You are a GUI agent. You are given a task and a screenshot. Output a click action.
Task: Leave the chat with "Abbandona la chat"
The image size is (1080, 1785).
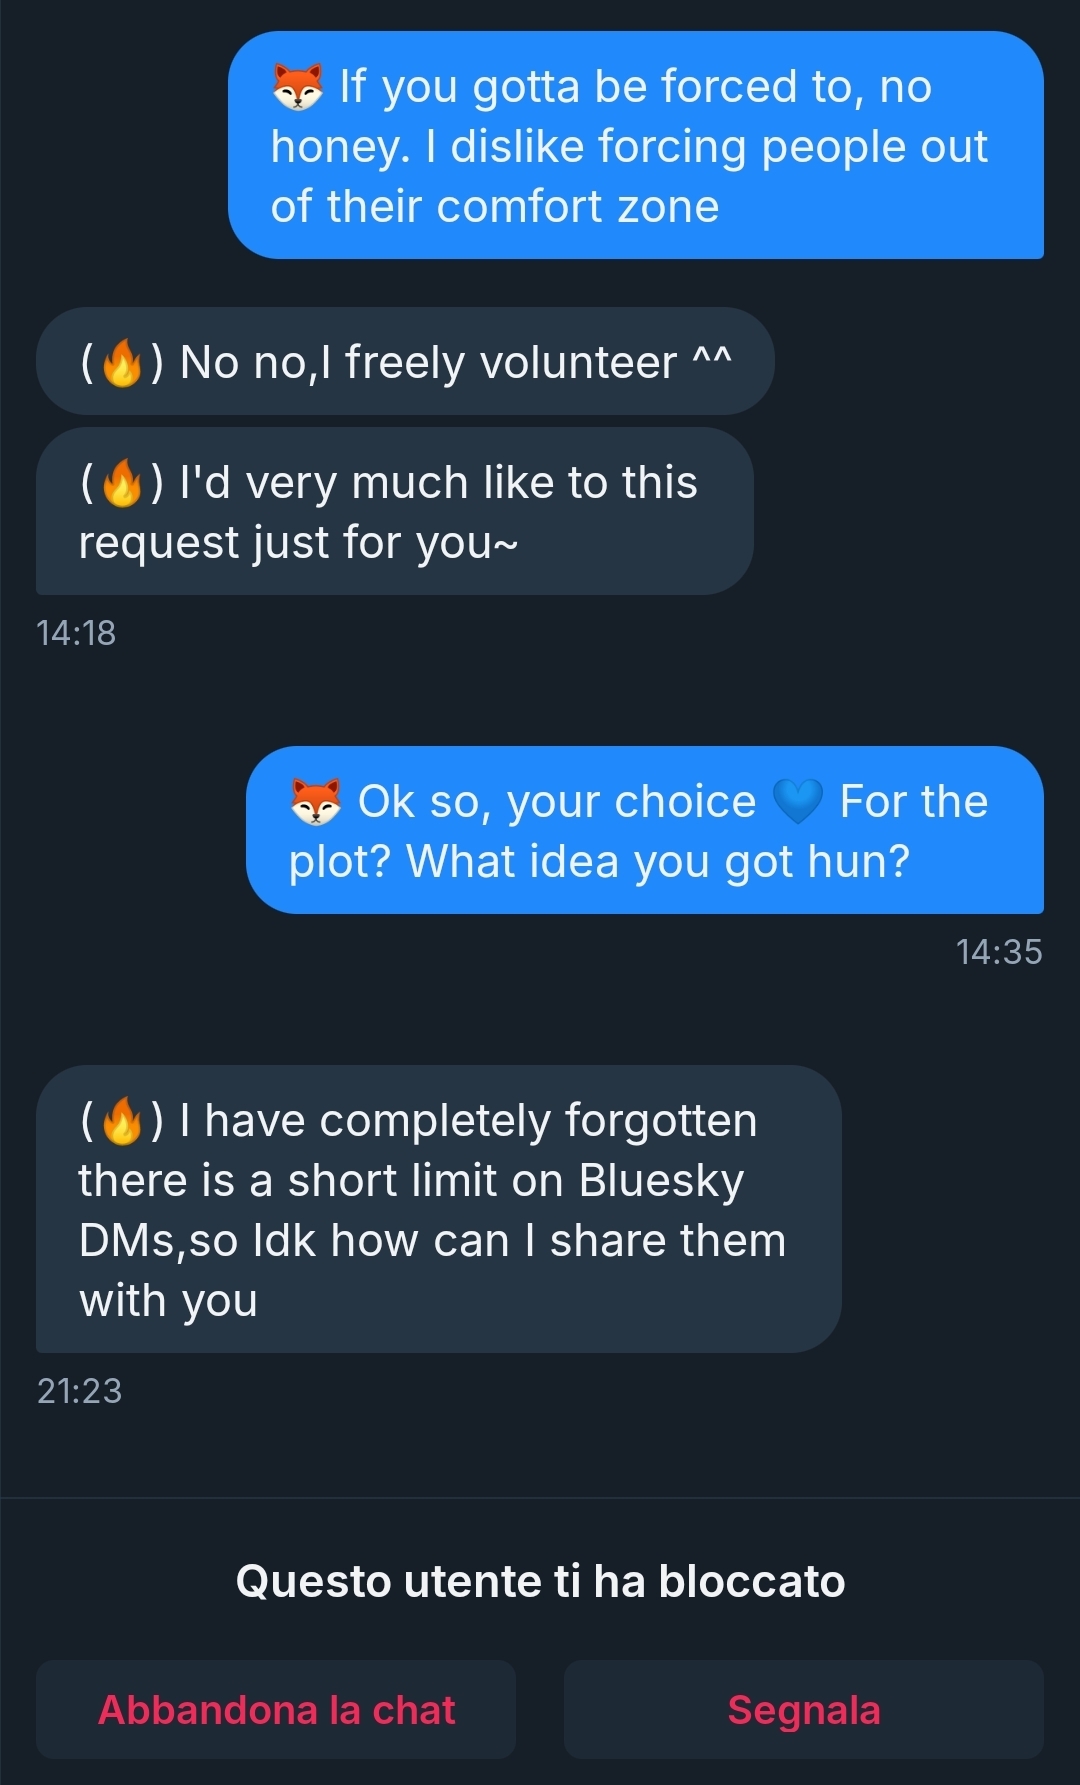(x=276, y=1710)
